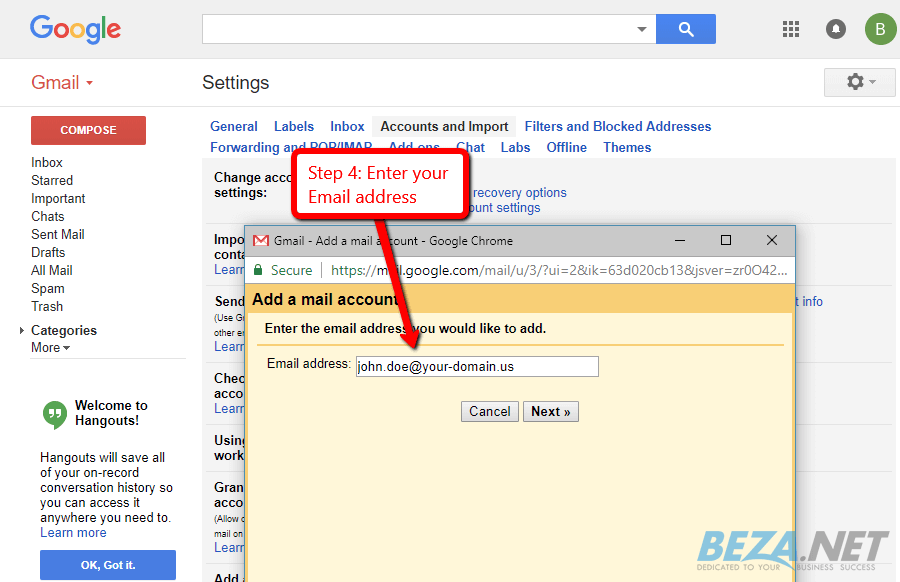Click the Secure padlock icon
900x582 pixels.
(258, 270)
